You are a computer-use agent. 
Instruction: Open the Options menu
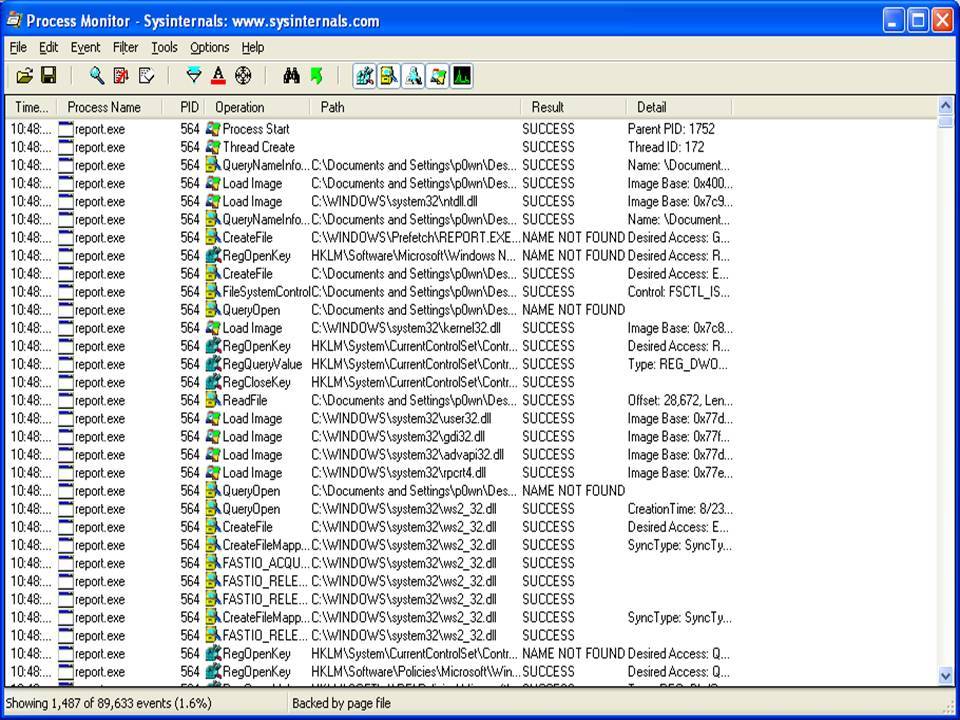tap(209, 47)
